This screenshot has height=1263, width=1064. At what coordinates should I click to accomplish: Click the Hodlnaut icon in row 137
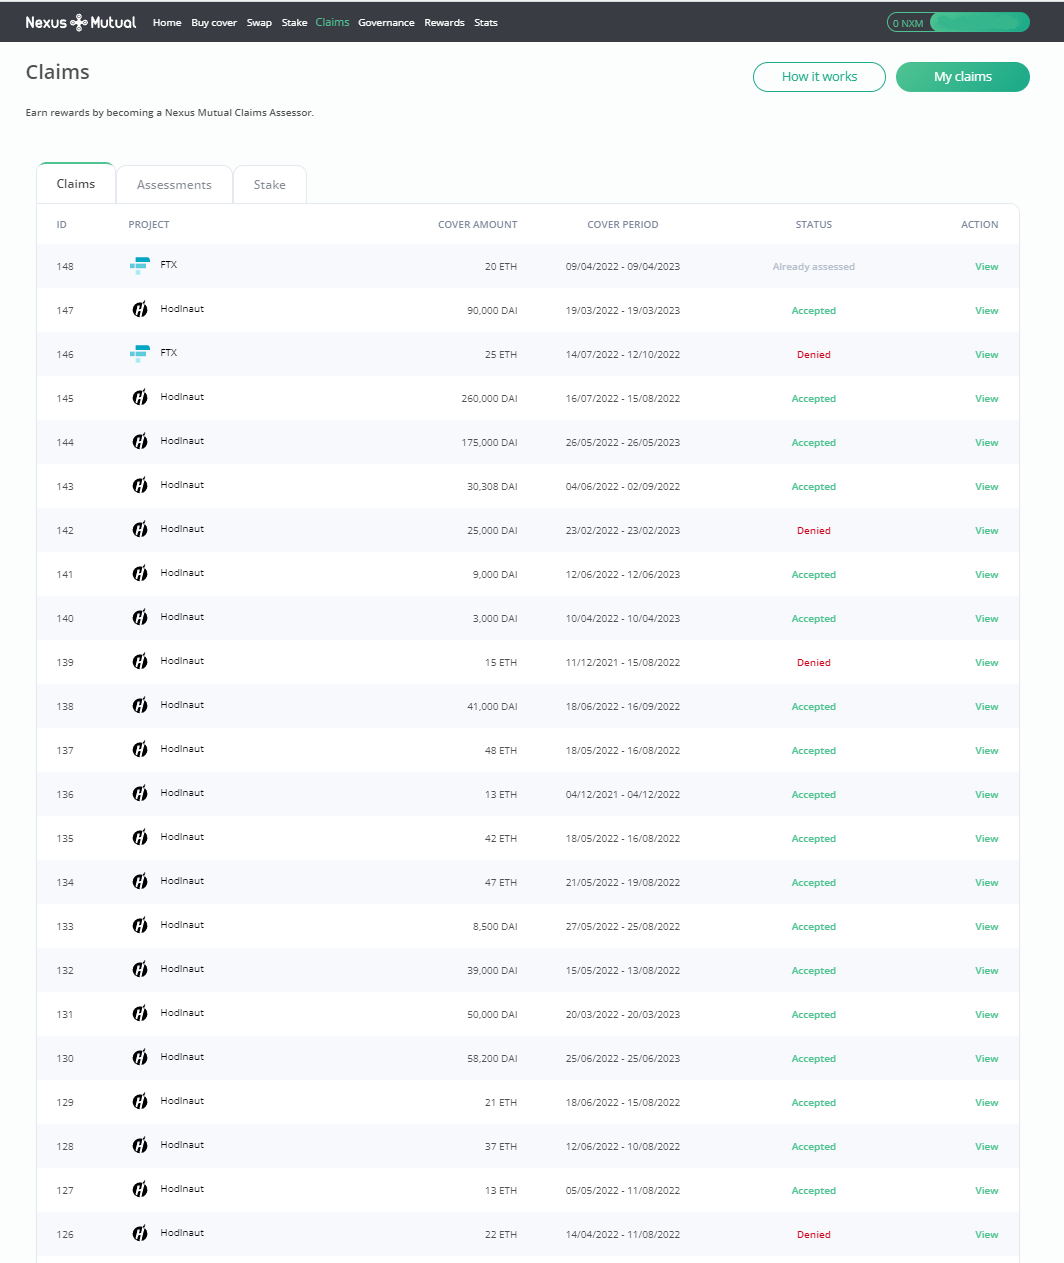pos(140,750)
